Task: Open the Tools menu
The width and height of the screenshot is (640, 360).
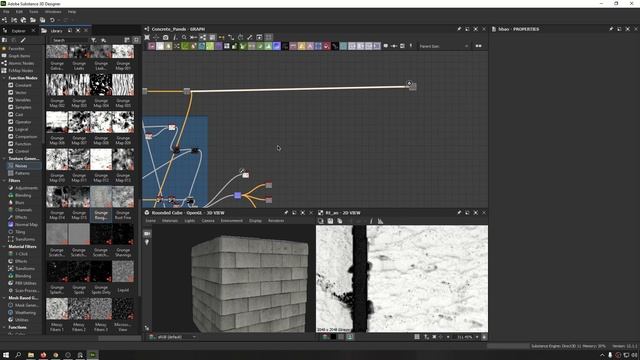Action: (x=33, y=12)
